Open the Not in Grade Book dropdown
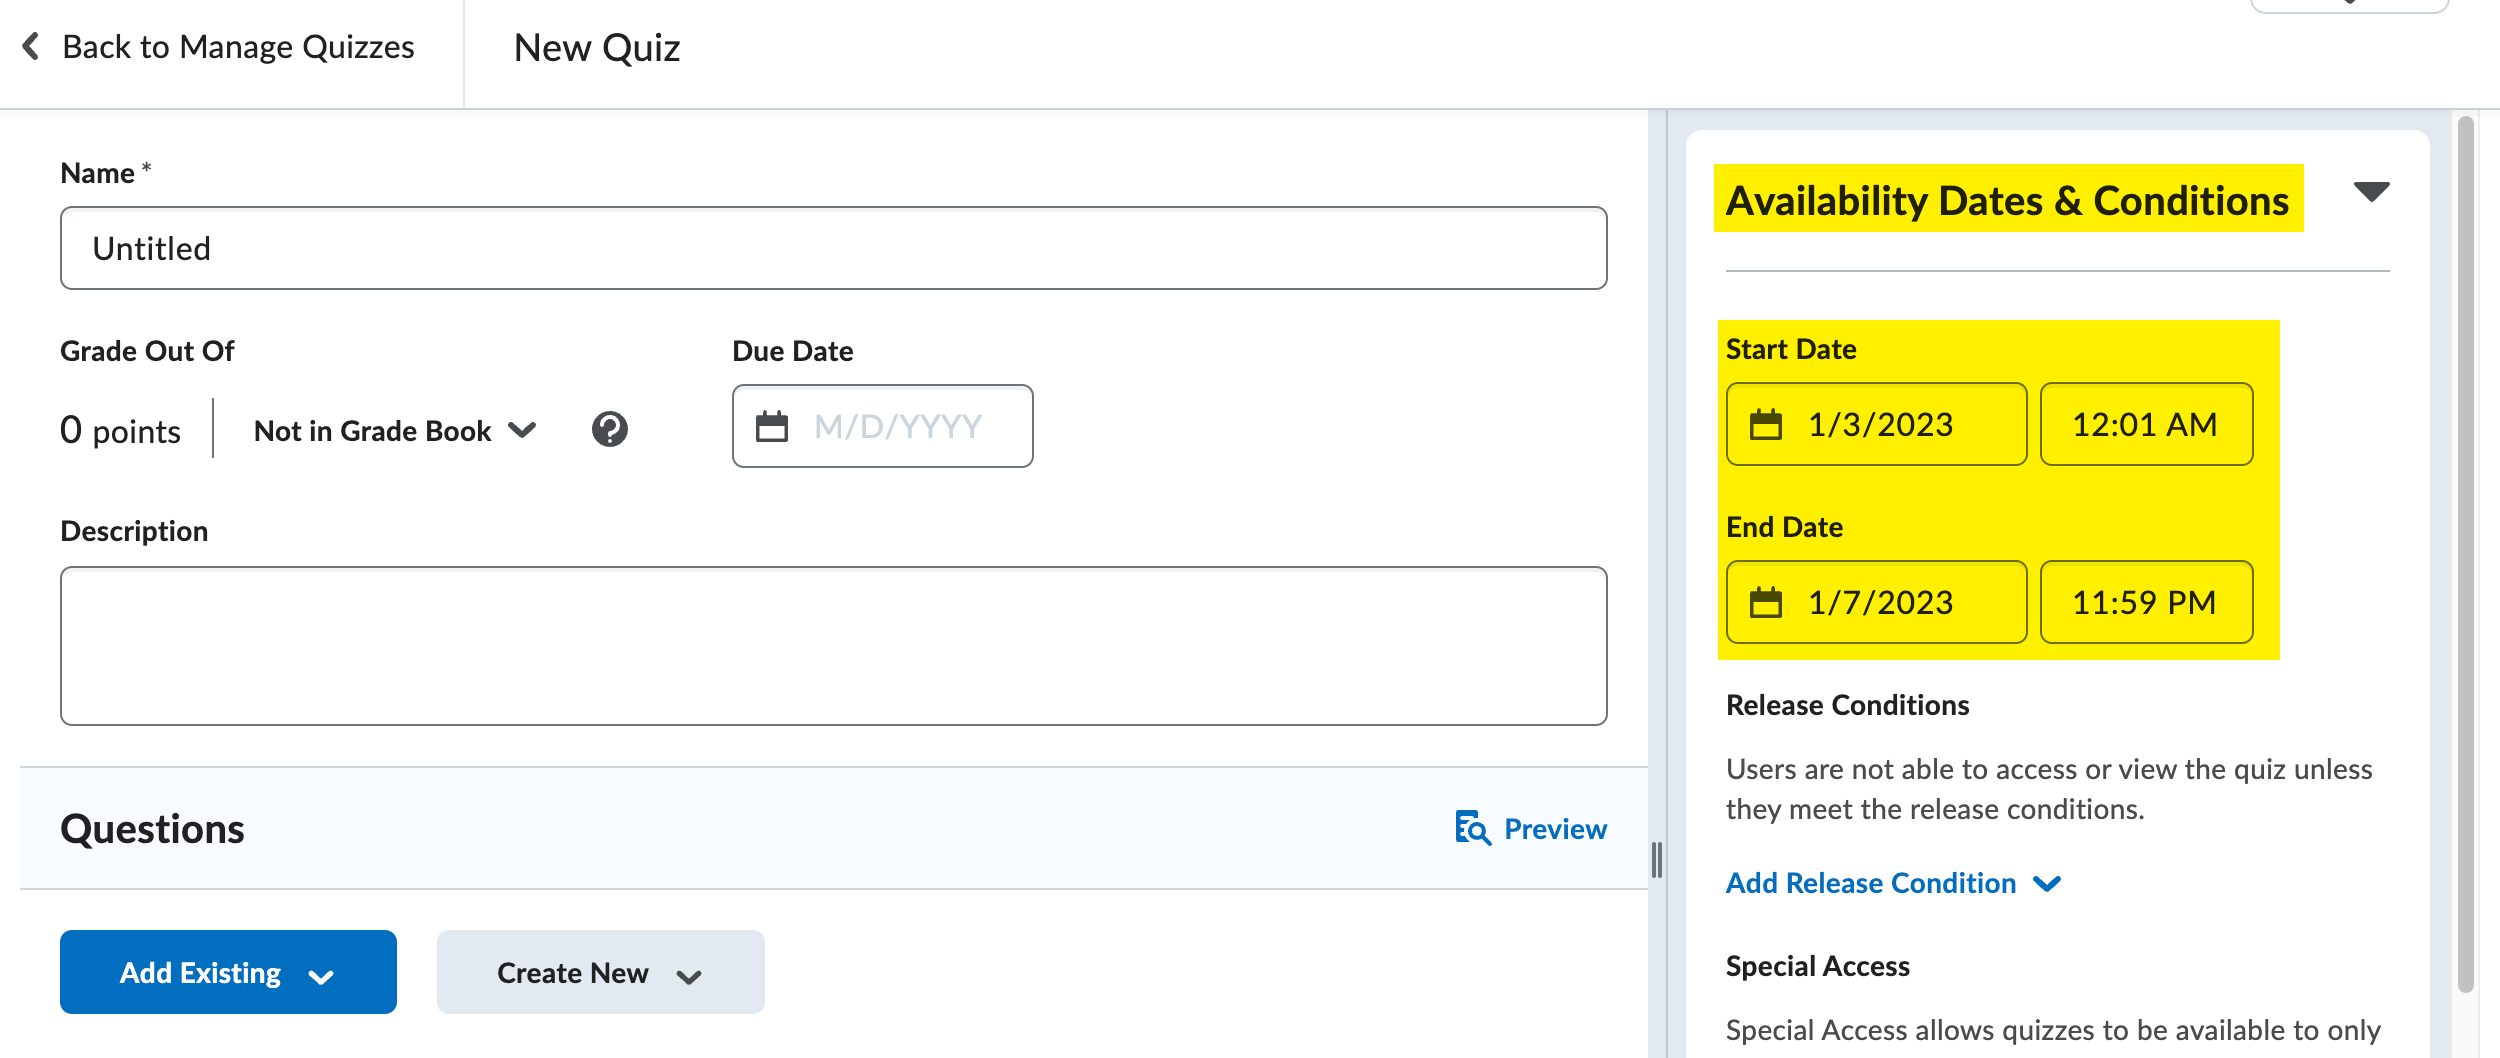The height and width of the screenshot is (1058, 2500). pyautogui.click(x=395, y=431)
